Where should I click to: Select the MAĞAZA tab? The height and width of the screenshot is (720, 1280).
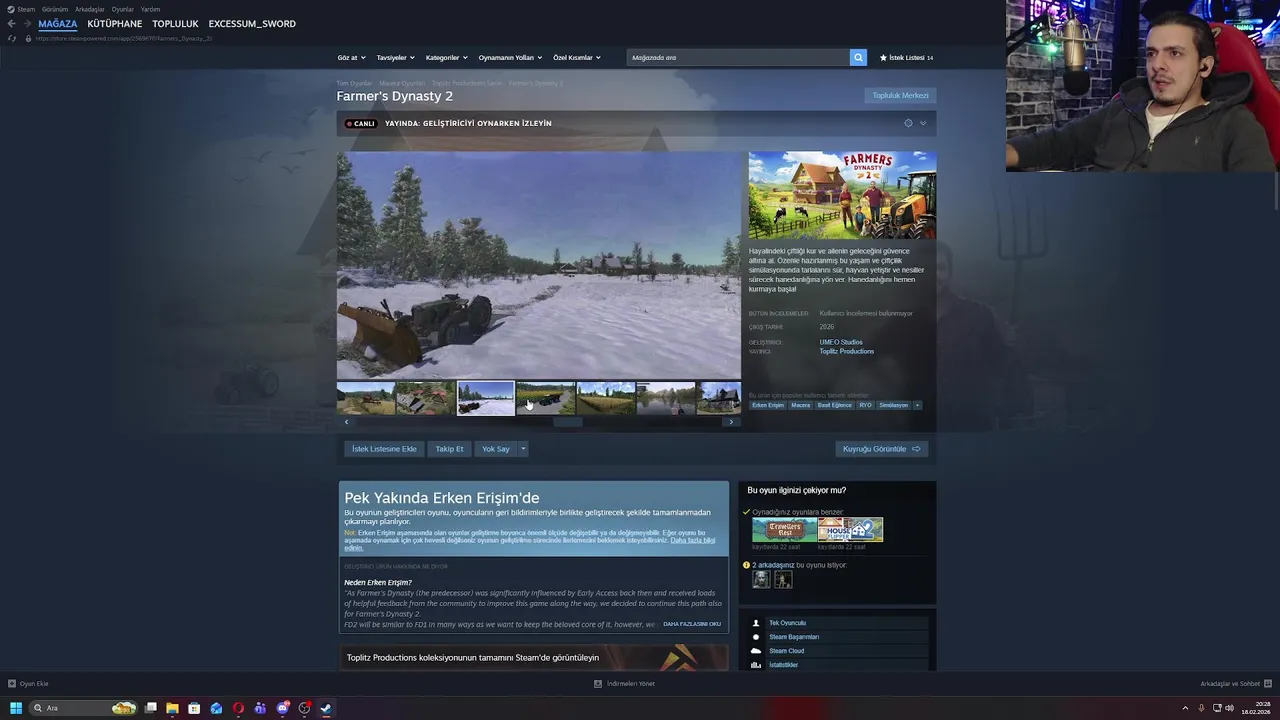pos(58,23)
